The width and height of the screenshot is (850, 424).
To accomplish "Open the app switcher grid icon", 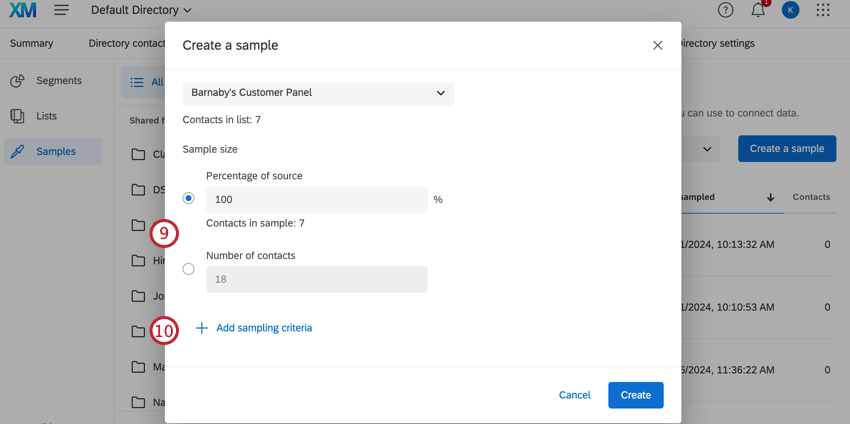I will [x=823, y=10].
